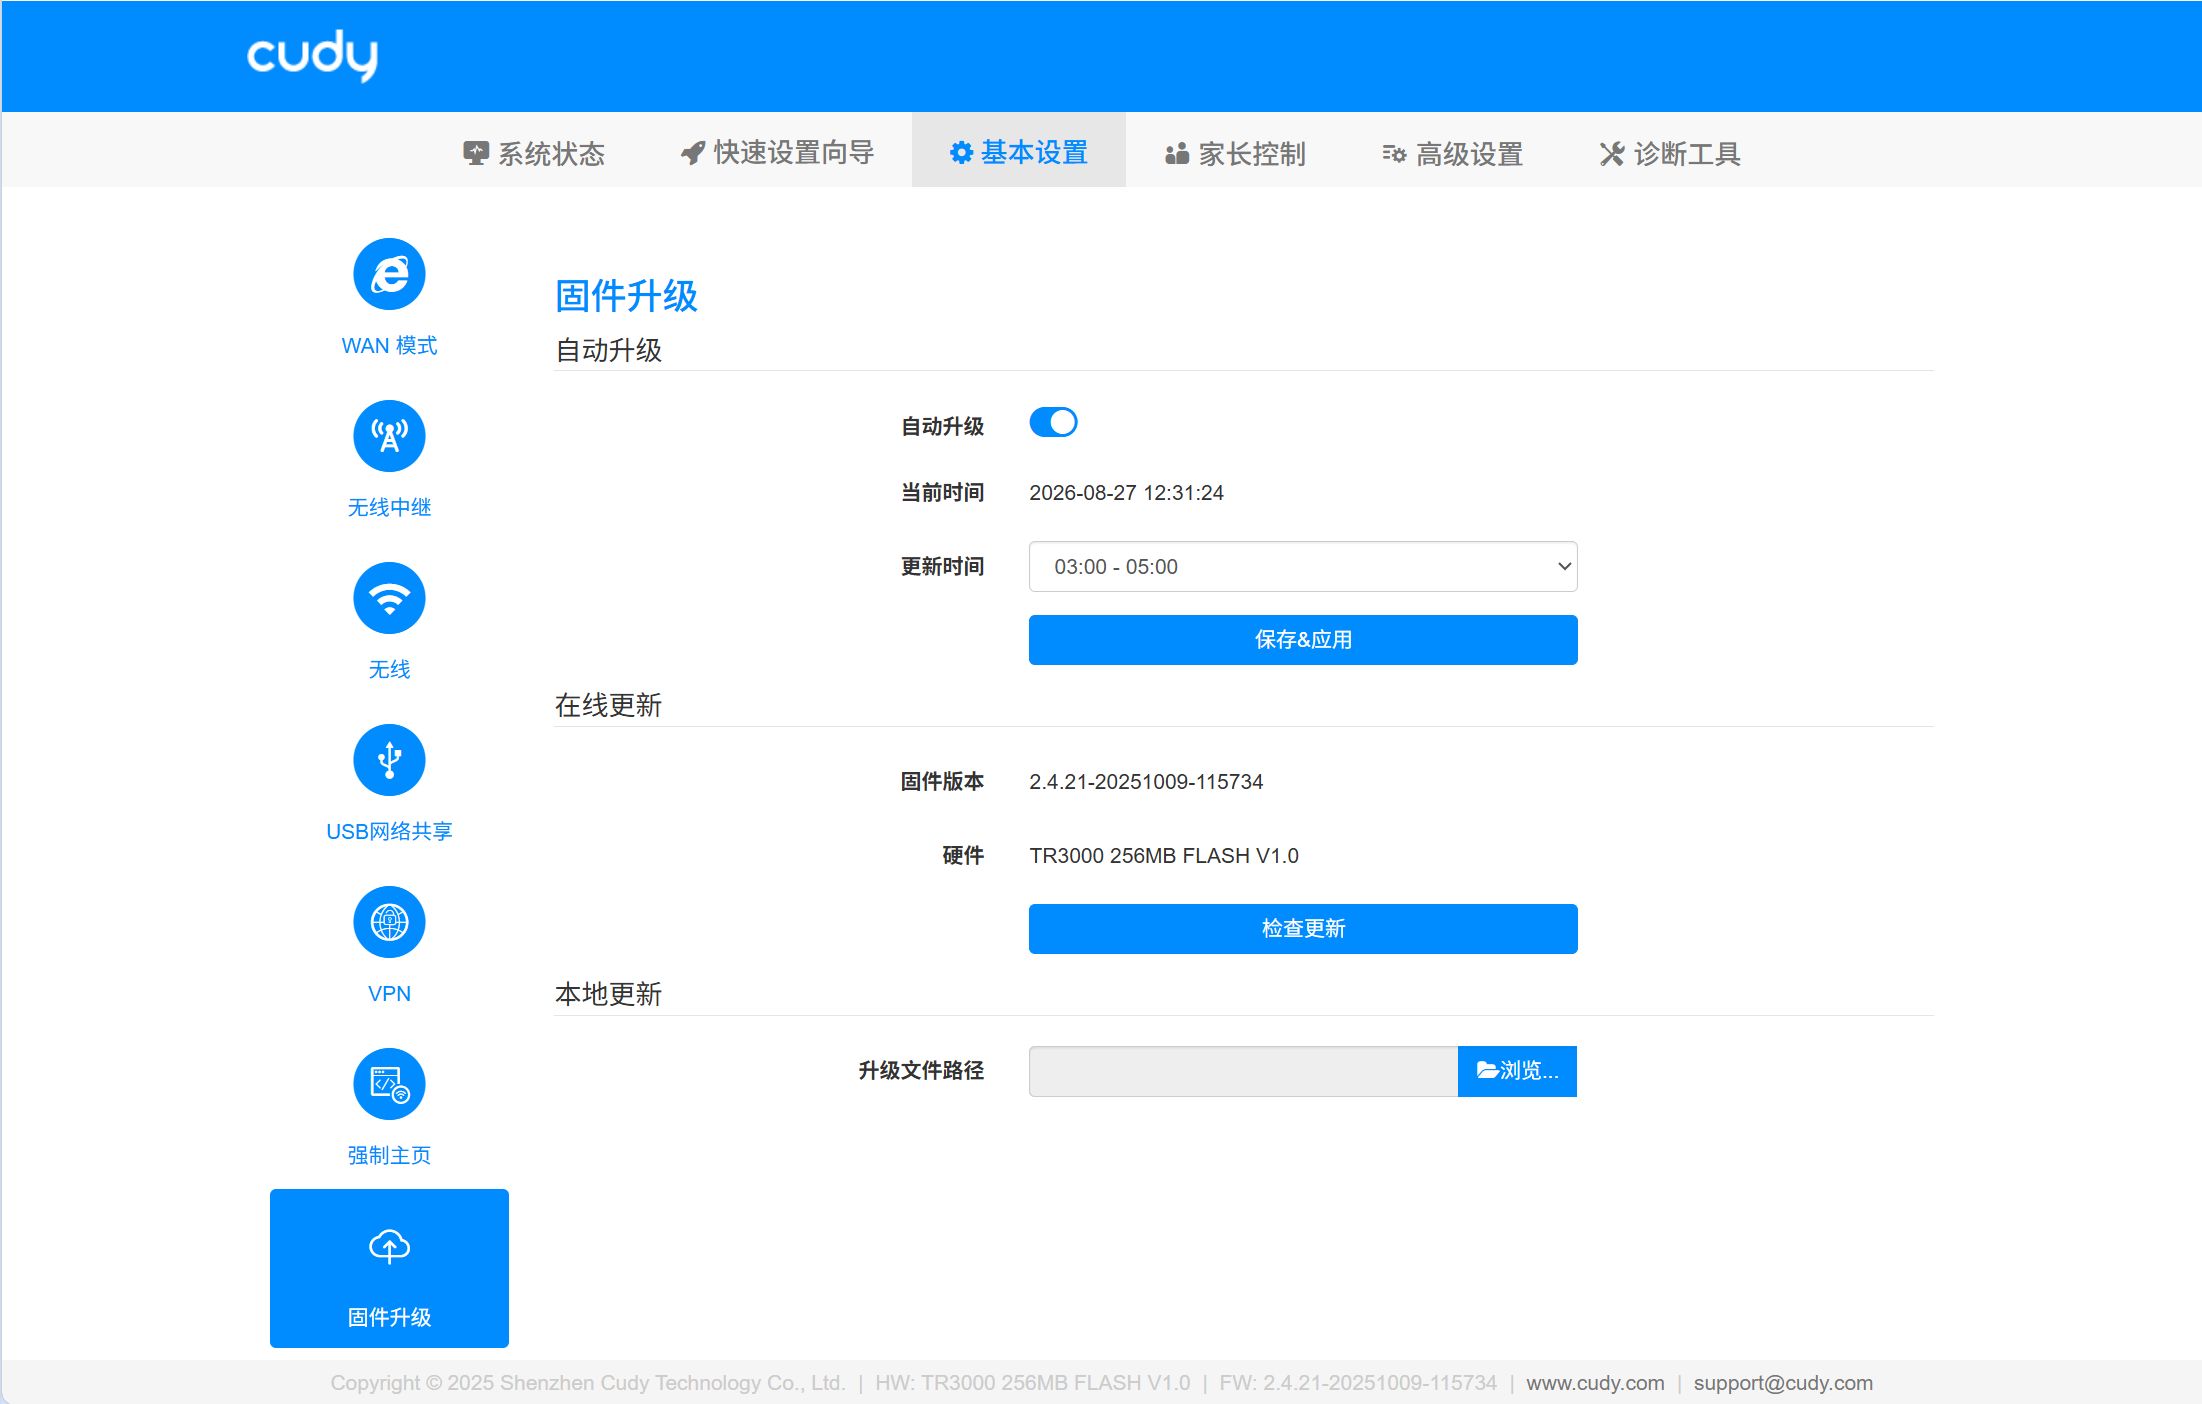Screen dimensions: 2202x1404
Task: Switch to the 基本设置 tab
Action: point(1018,152)
